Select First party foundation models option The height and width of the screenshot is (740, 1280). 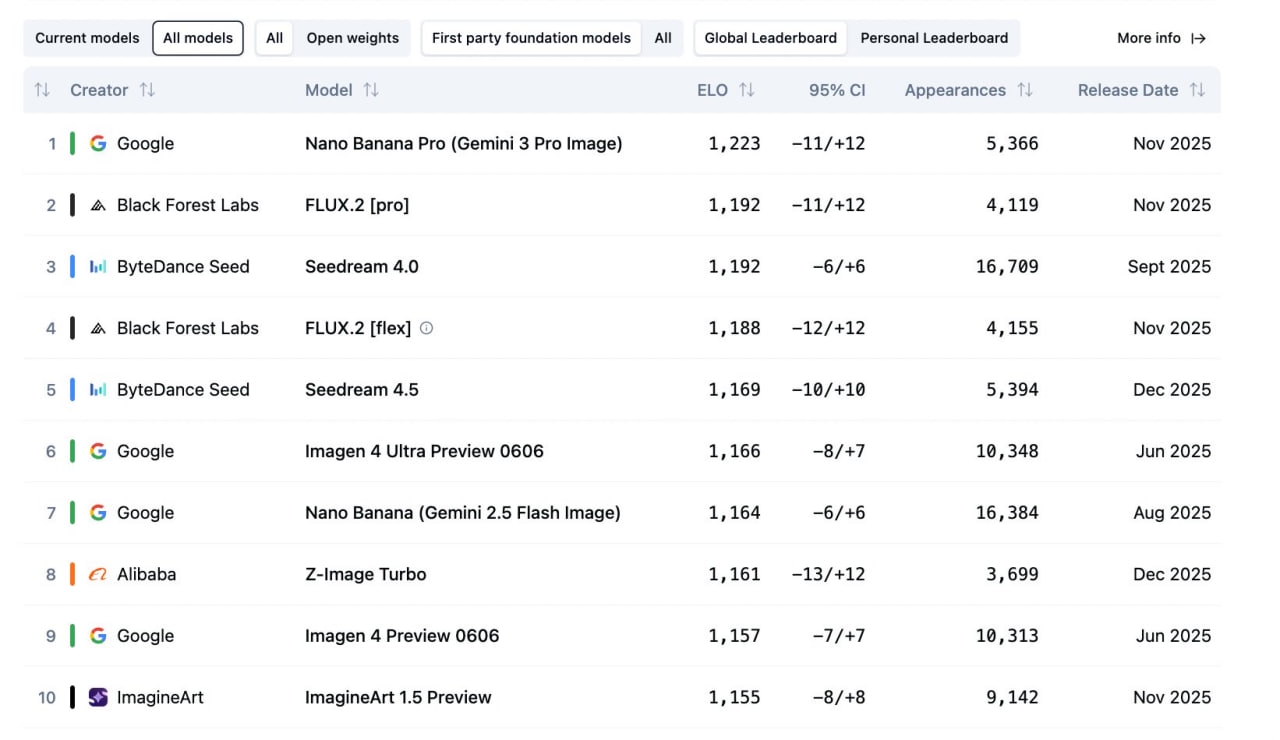[531, 38]
